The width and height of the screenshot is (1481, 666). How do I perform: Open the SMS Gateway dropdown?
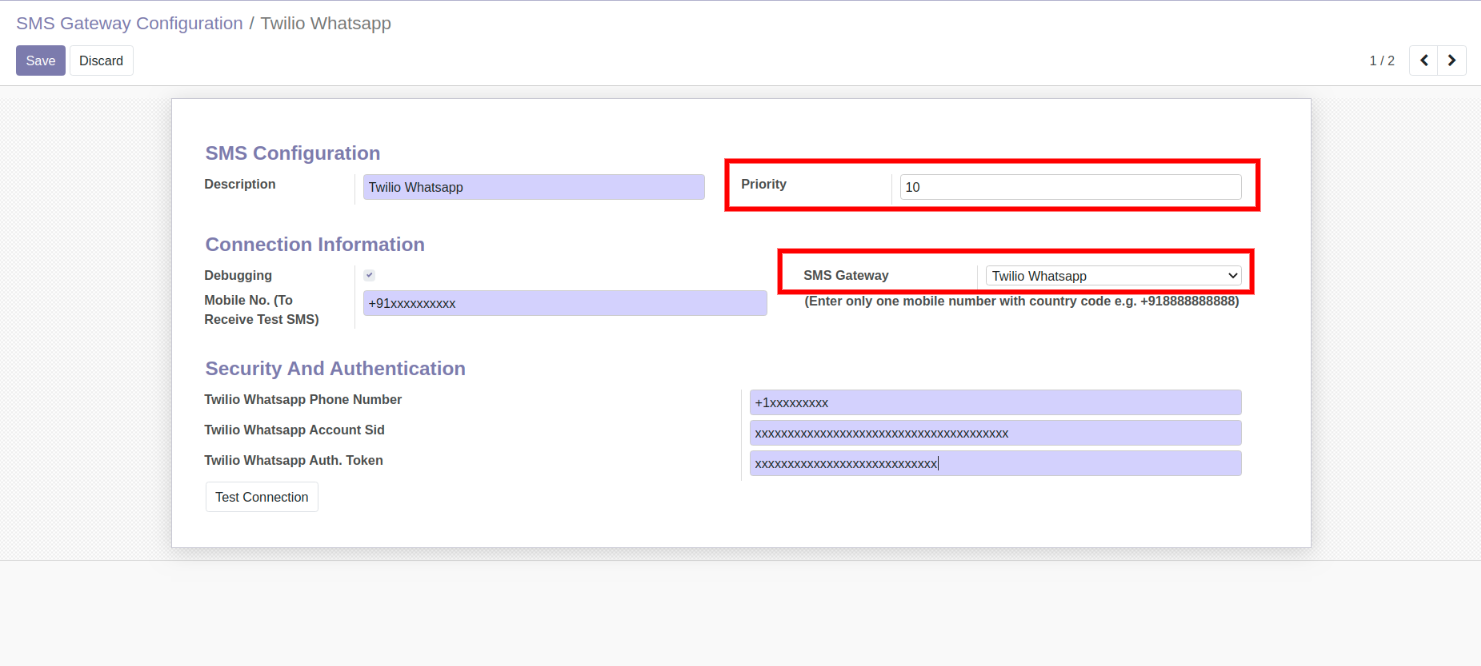coord(1113,276)
